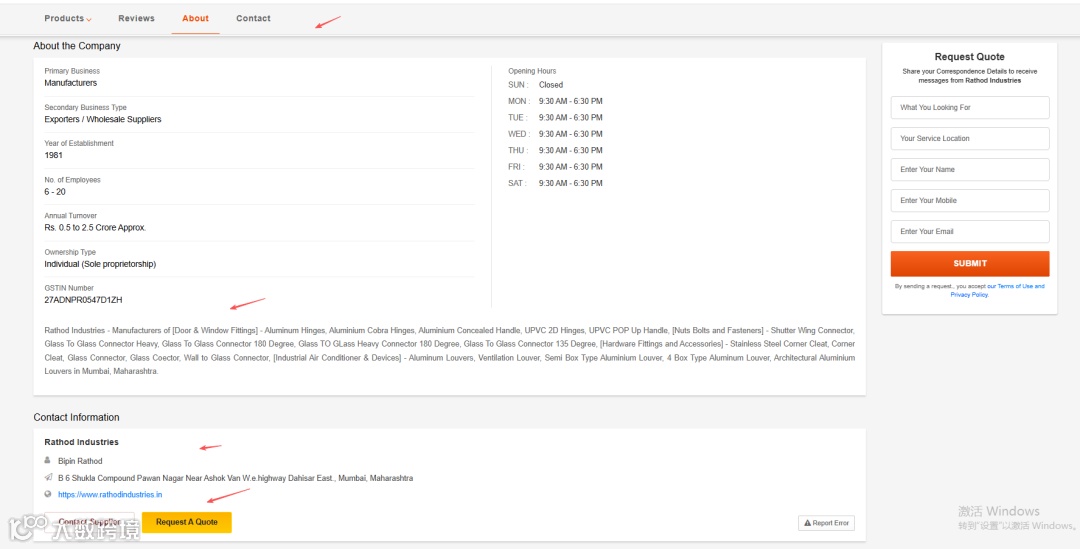Open the Privacy Policy link
This screenshot has width=1080, height=549.
click(x=969, y=295)
